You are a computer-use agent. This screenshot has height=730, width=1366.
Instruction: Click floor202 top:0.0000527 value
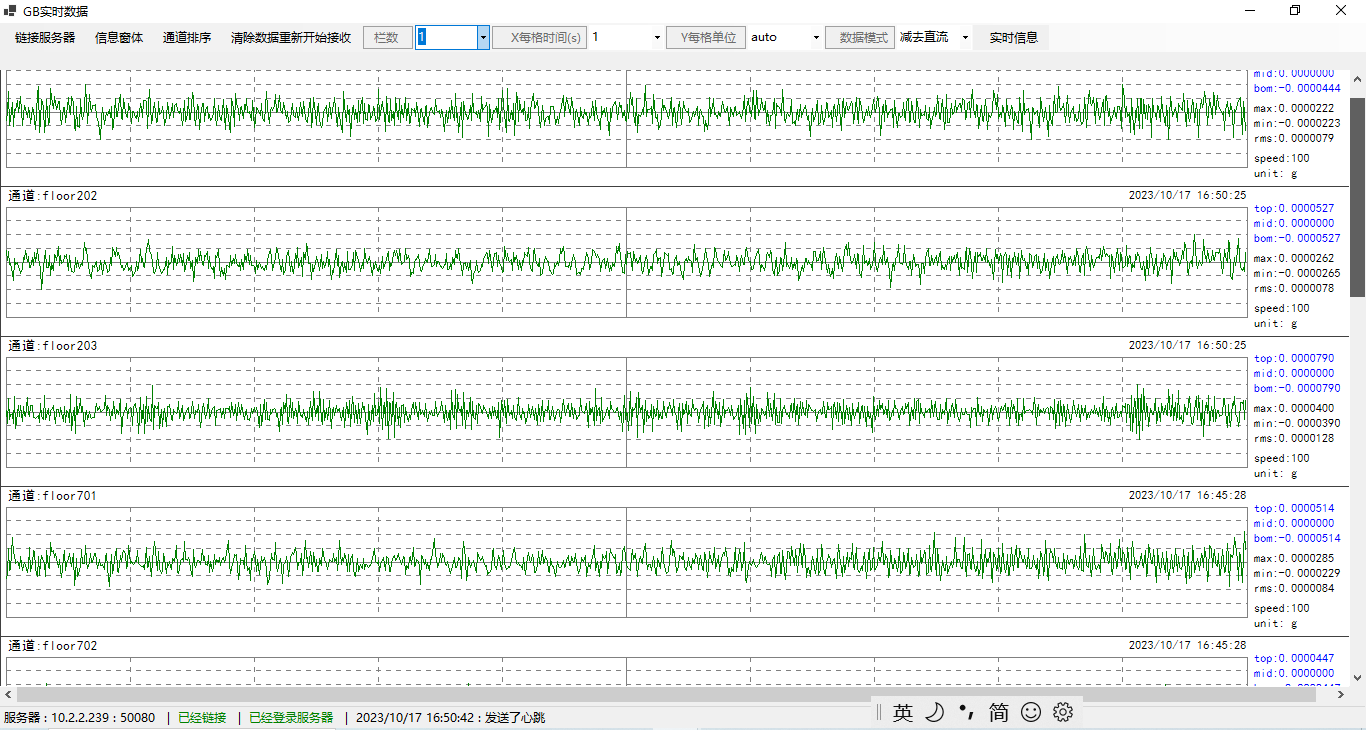pos(1294,208)
